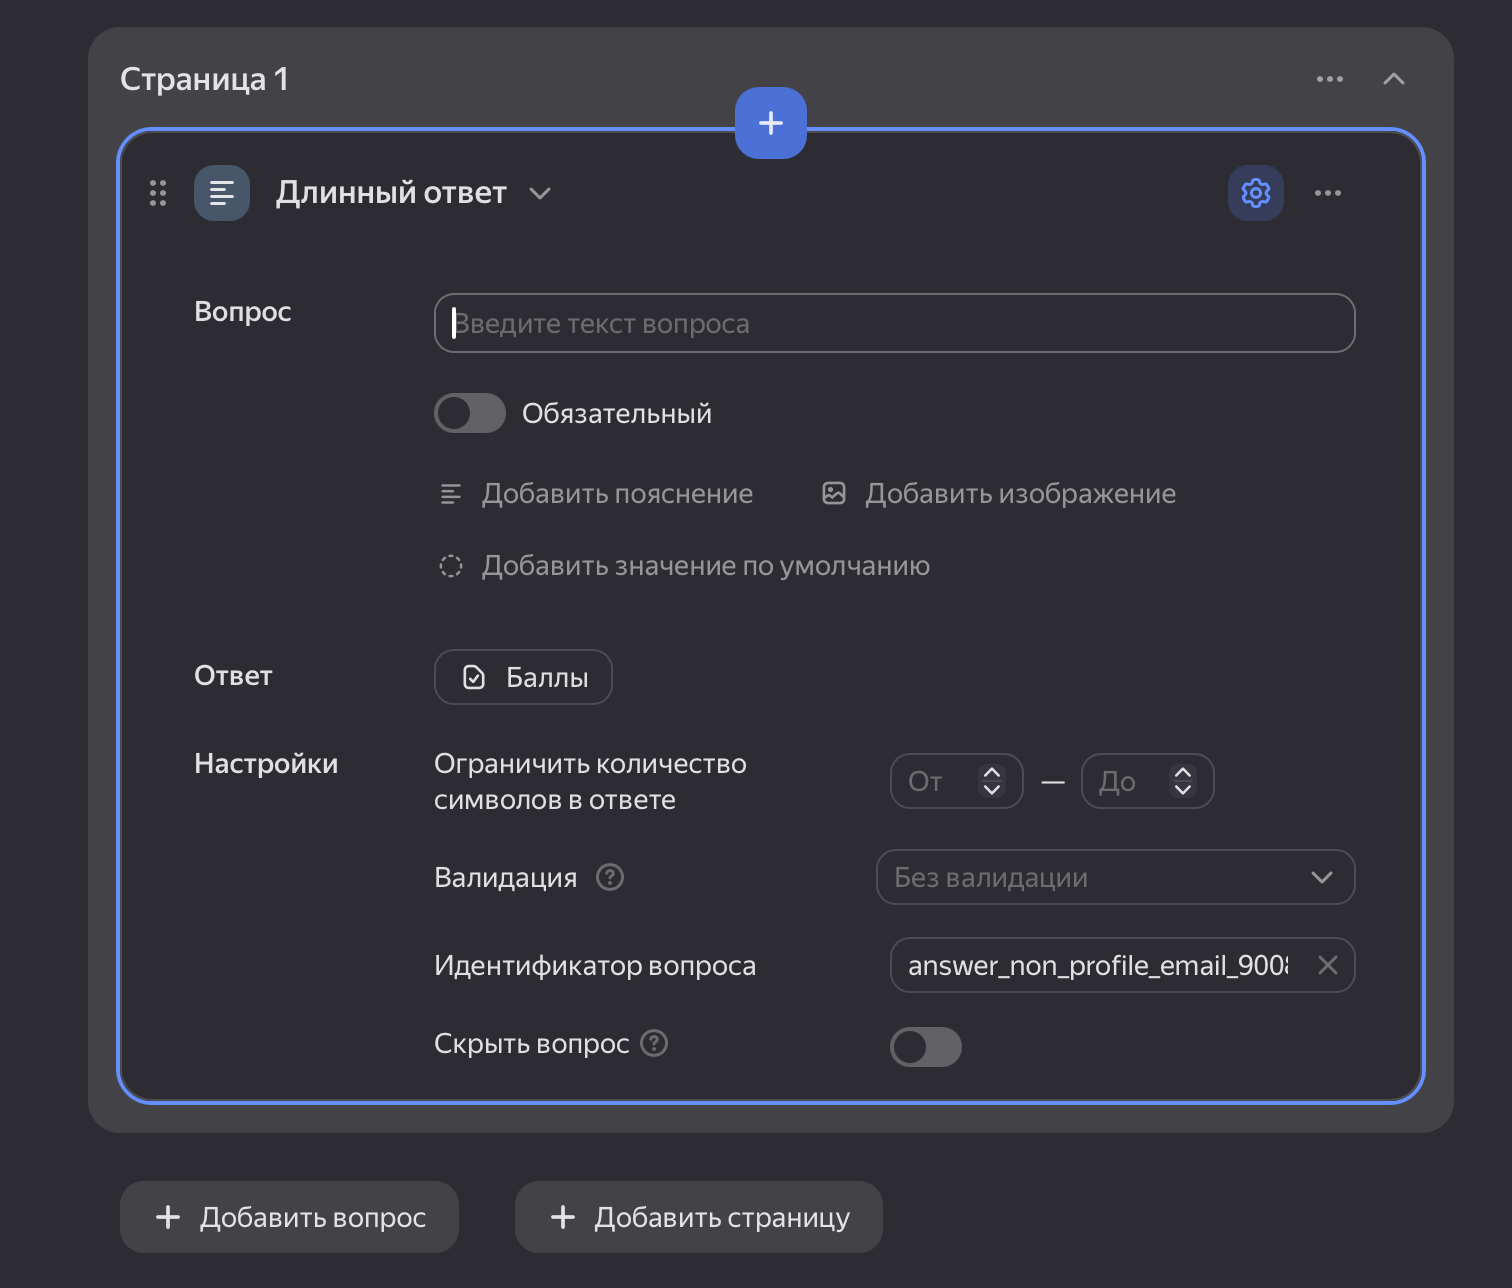Focus the question text input field
The width and height of the screenshot is (1512, 1288).
894,323
